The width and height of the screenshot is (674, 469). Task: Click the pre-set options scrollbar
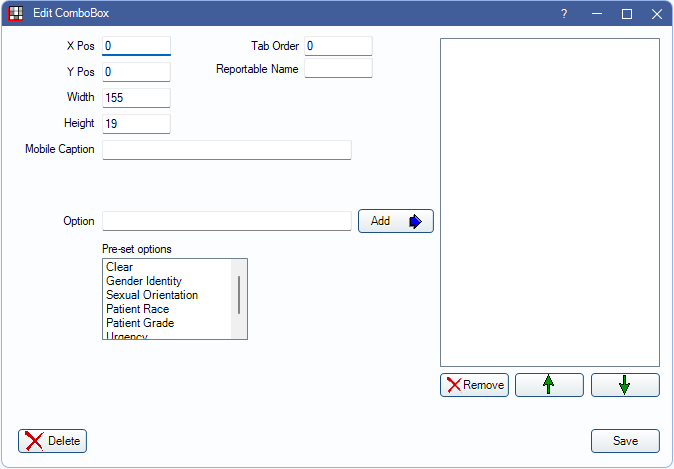[x=238, y=296]
